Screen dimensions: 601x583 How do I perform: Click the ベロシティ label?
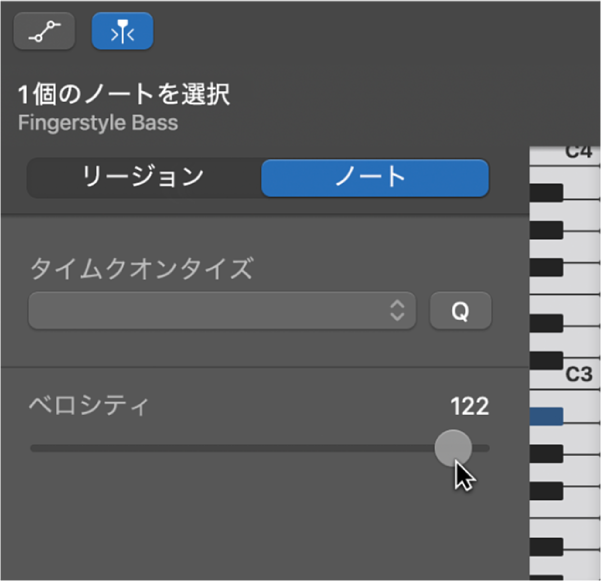click(89, 406)
